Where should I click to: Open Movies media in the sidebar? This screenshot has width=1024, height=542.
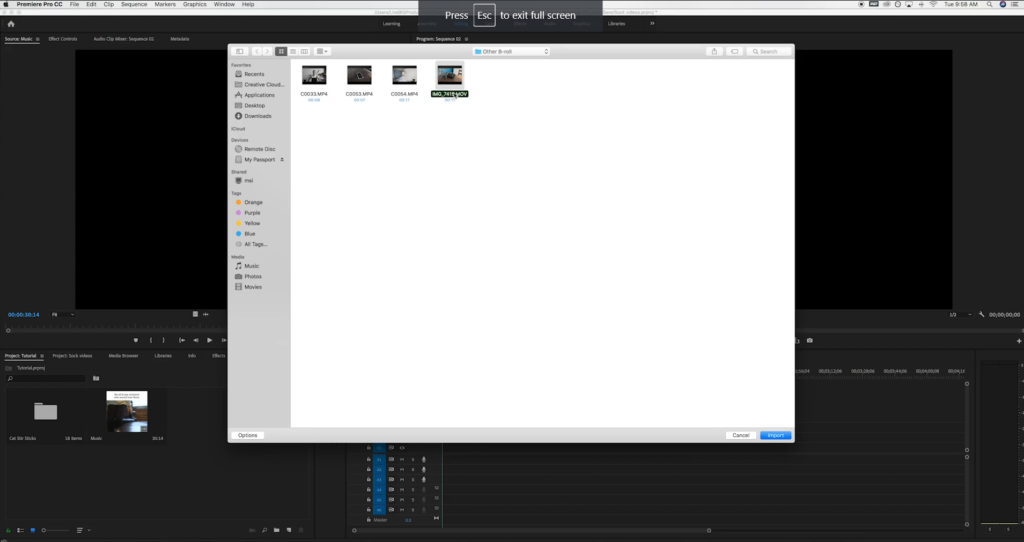pos(249,287)
